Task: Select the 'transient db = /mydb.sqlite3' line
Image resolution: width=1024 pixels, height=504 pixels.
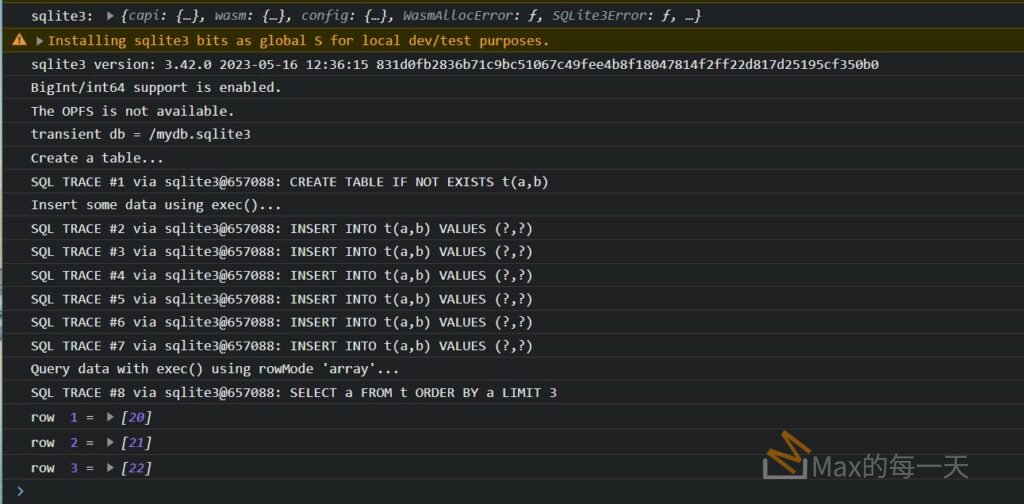Action: (x=140, y=134)
